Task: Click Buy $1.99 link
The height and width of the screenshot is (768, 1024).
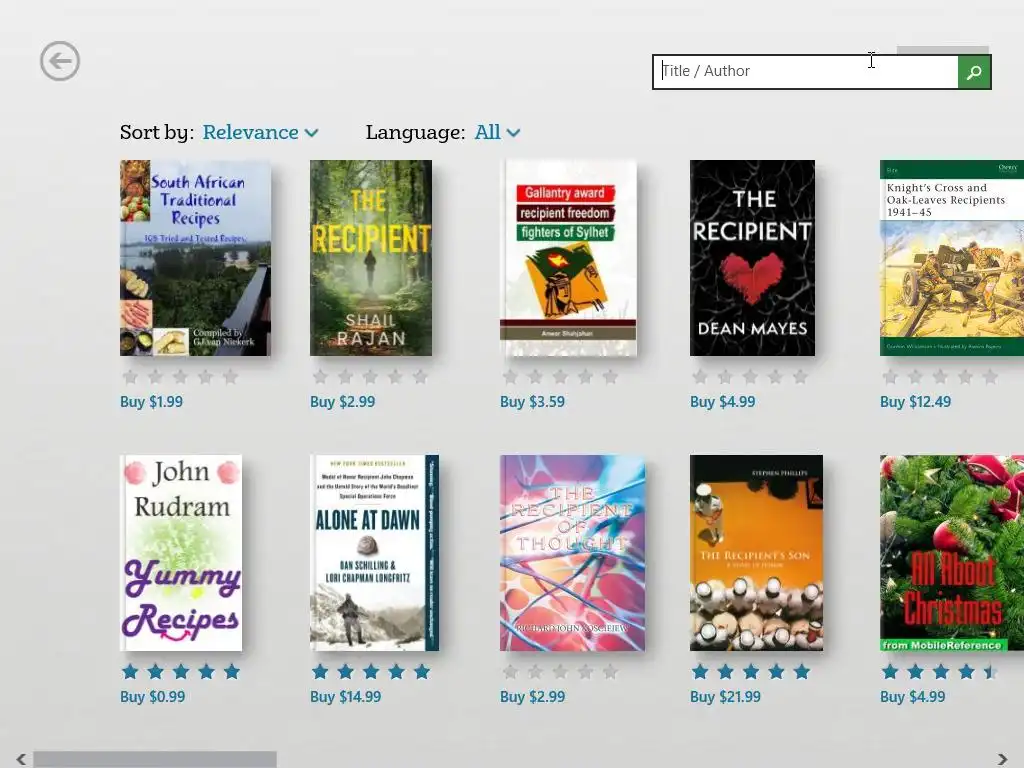Action: tap(152, 402)
